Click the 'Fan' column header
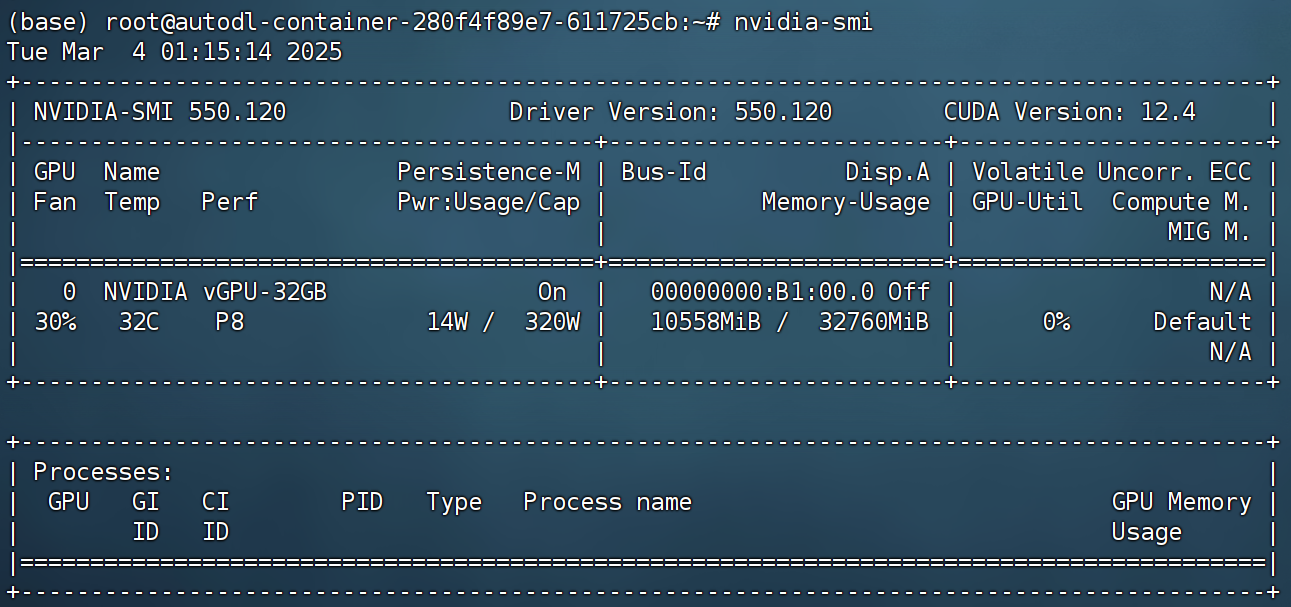The height and width of the screenshot is (607, 1291). pyautogui.click(x=55, y=202)
